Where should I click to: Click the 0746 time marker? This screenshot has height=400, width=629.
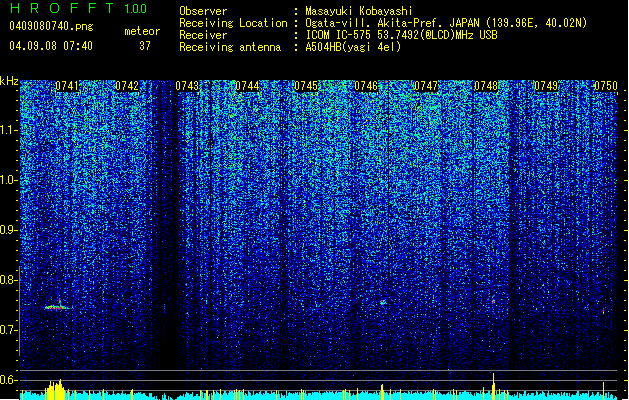[366, 86]
